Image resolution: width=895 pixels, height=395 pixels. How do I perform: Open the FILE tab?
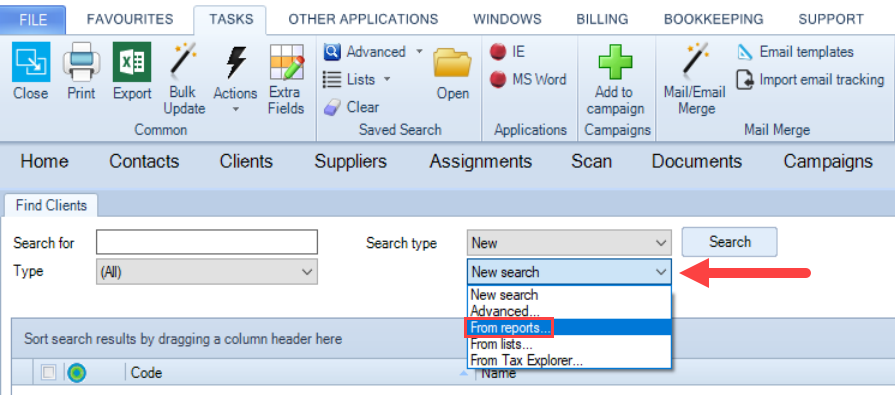tap(33, 19)
